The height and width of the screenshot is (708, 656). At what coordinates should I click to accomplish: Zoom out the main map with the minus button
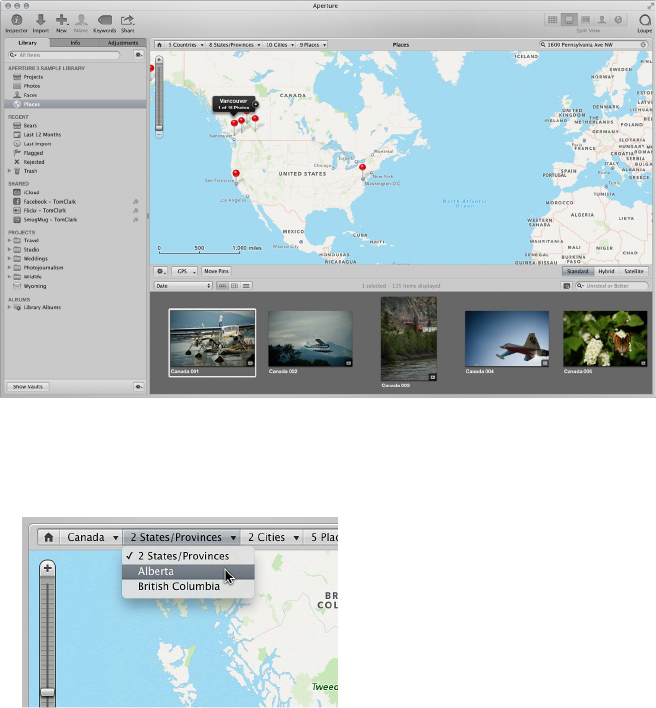click(x=159, y=135)
